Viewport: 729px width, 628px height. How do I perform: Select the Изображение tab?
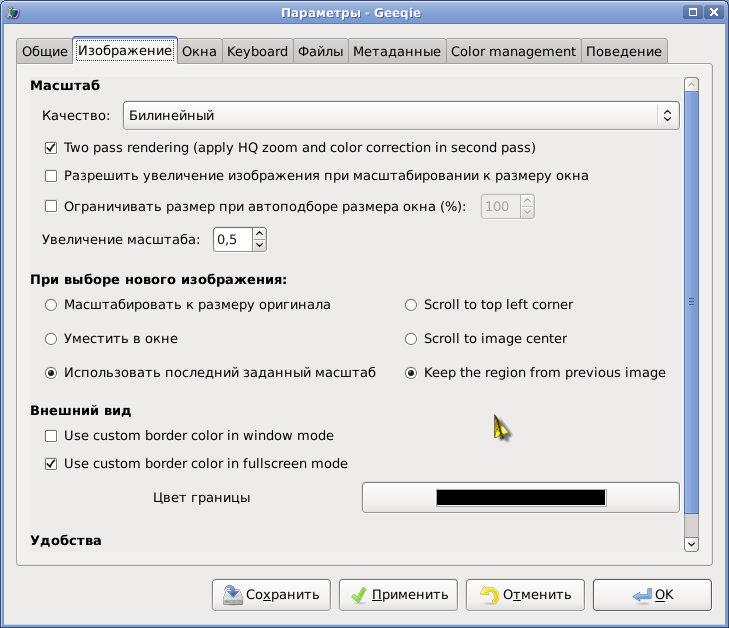(125, 50)
